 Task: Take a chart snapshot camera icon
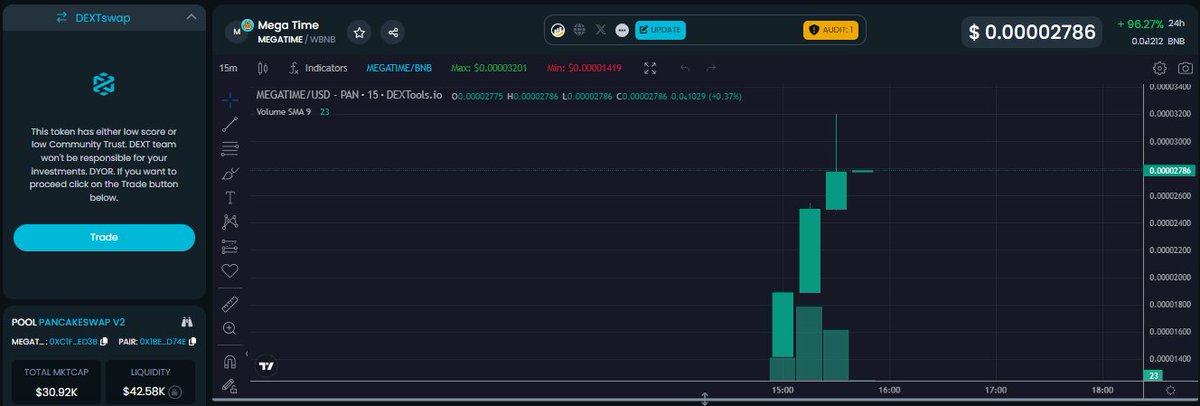[x=1185, y=68]
